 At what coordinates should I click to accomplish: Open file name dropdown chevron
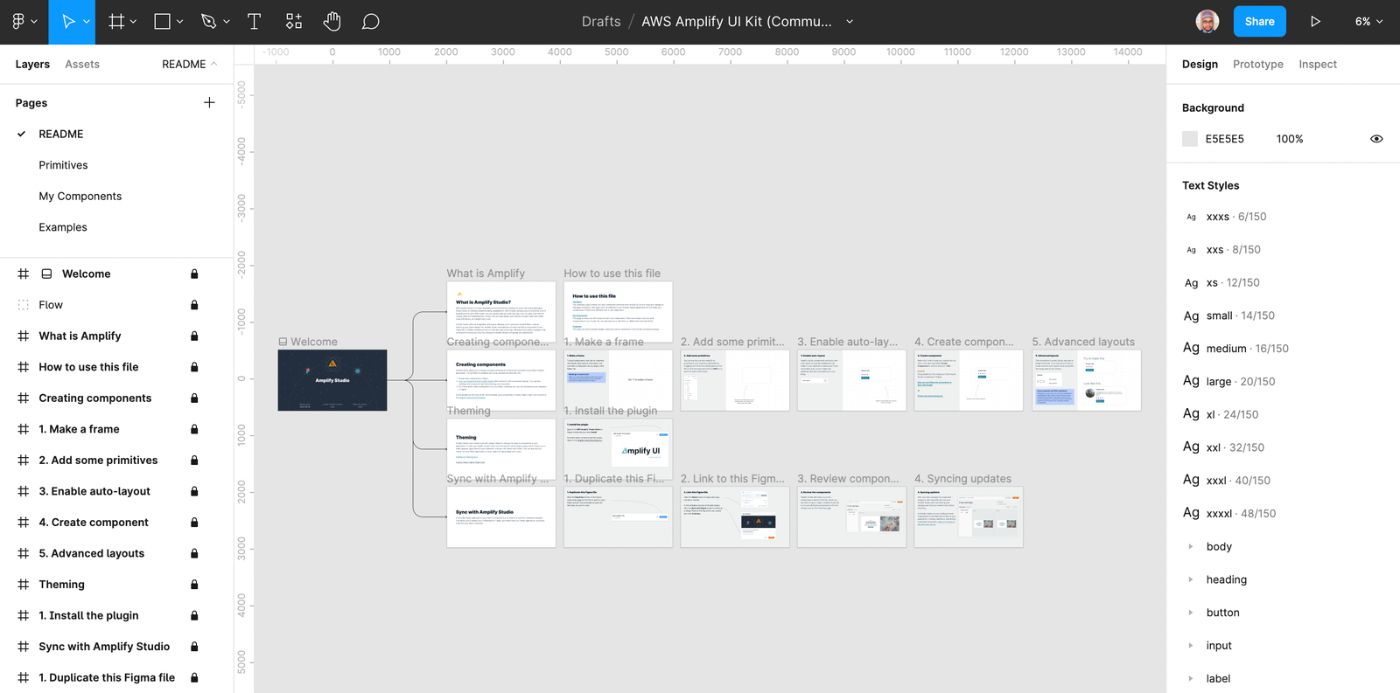[x=850, y=22]
